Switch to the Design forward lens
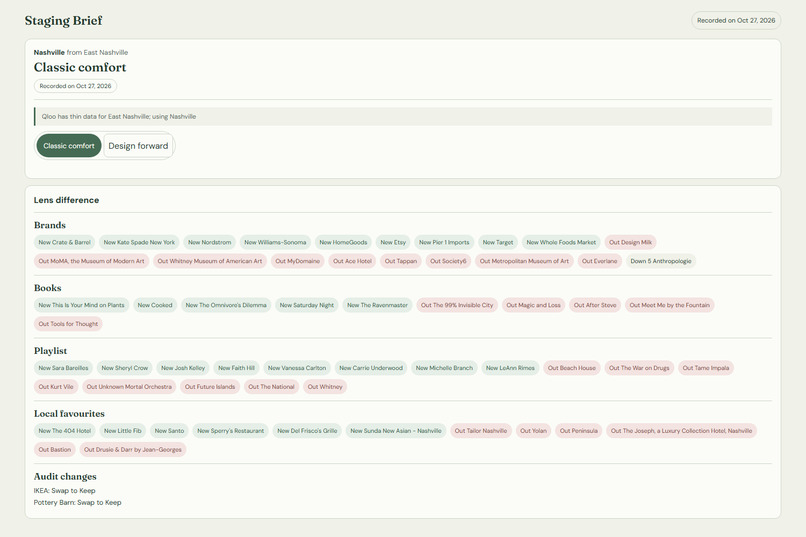Screen dimensions: 806x537 coord(138,146)
